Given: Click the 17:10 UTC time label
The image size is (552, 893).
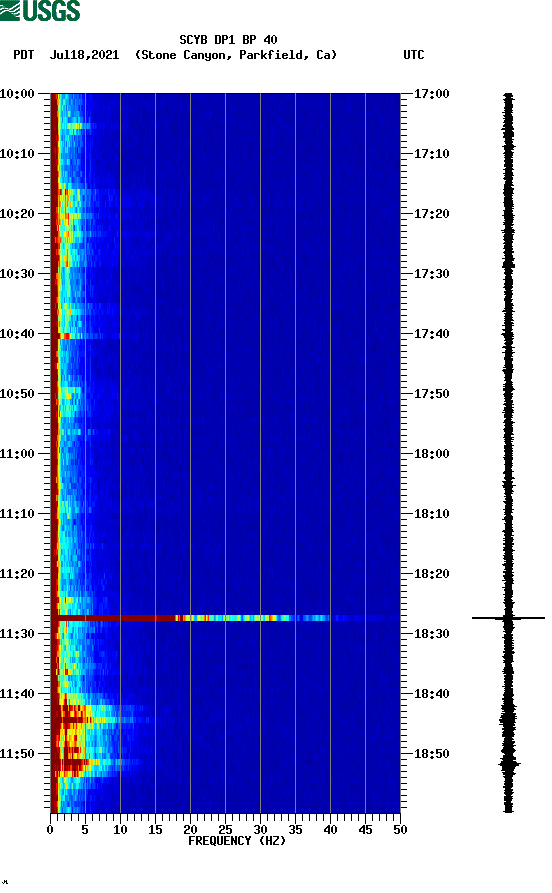Looking at the screenshot, I should 431,154.
